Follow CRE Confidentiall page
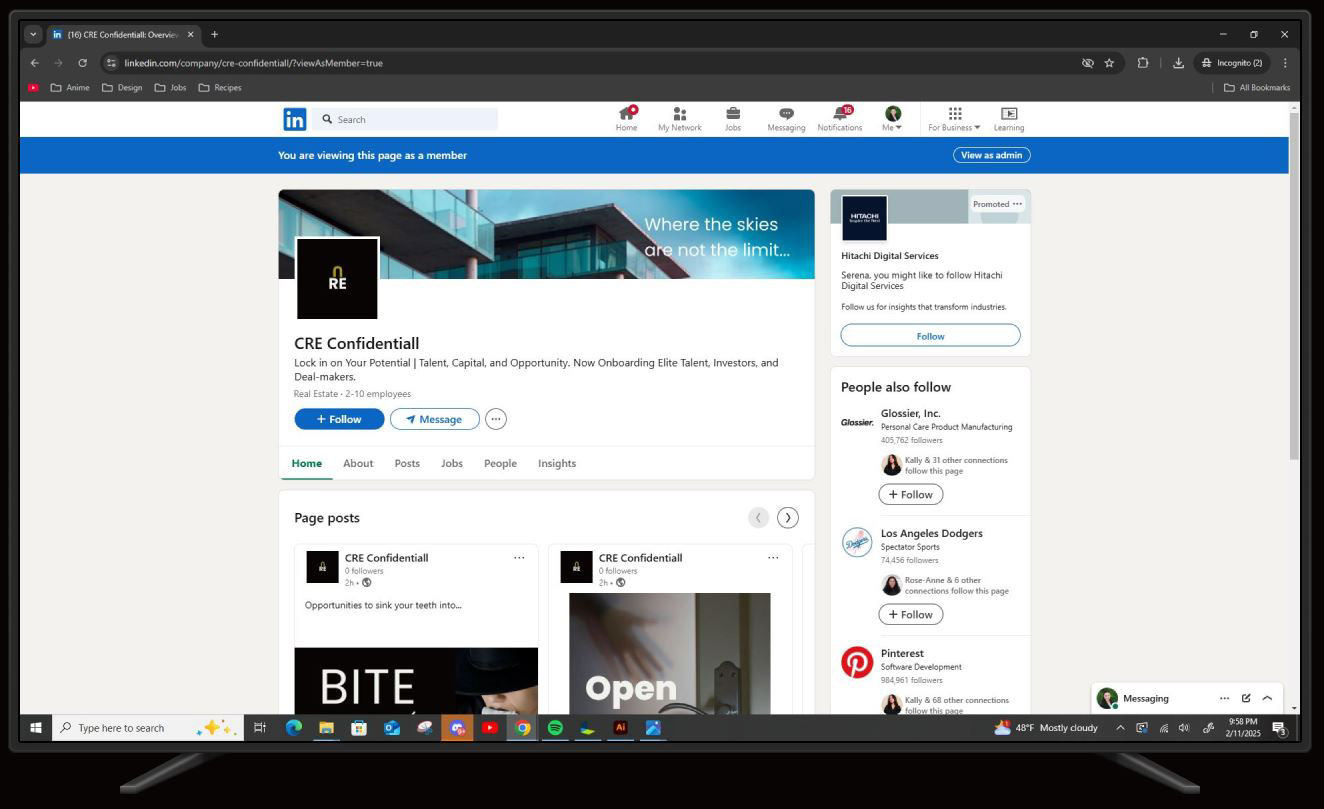This screenshot has width=1324, height=809. [x=339, y=419]
